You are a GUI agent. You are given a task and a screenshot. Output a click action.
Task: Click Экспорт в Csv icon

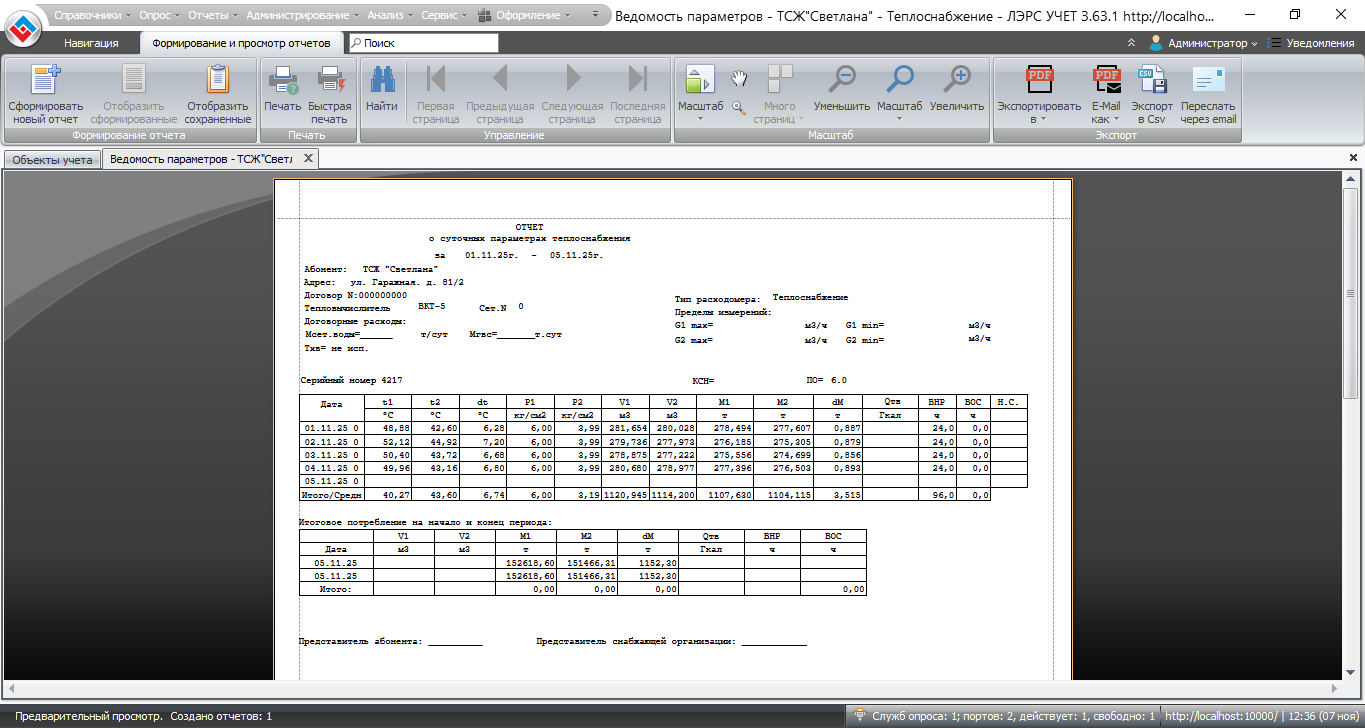tap(1151, 80)
